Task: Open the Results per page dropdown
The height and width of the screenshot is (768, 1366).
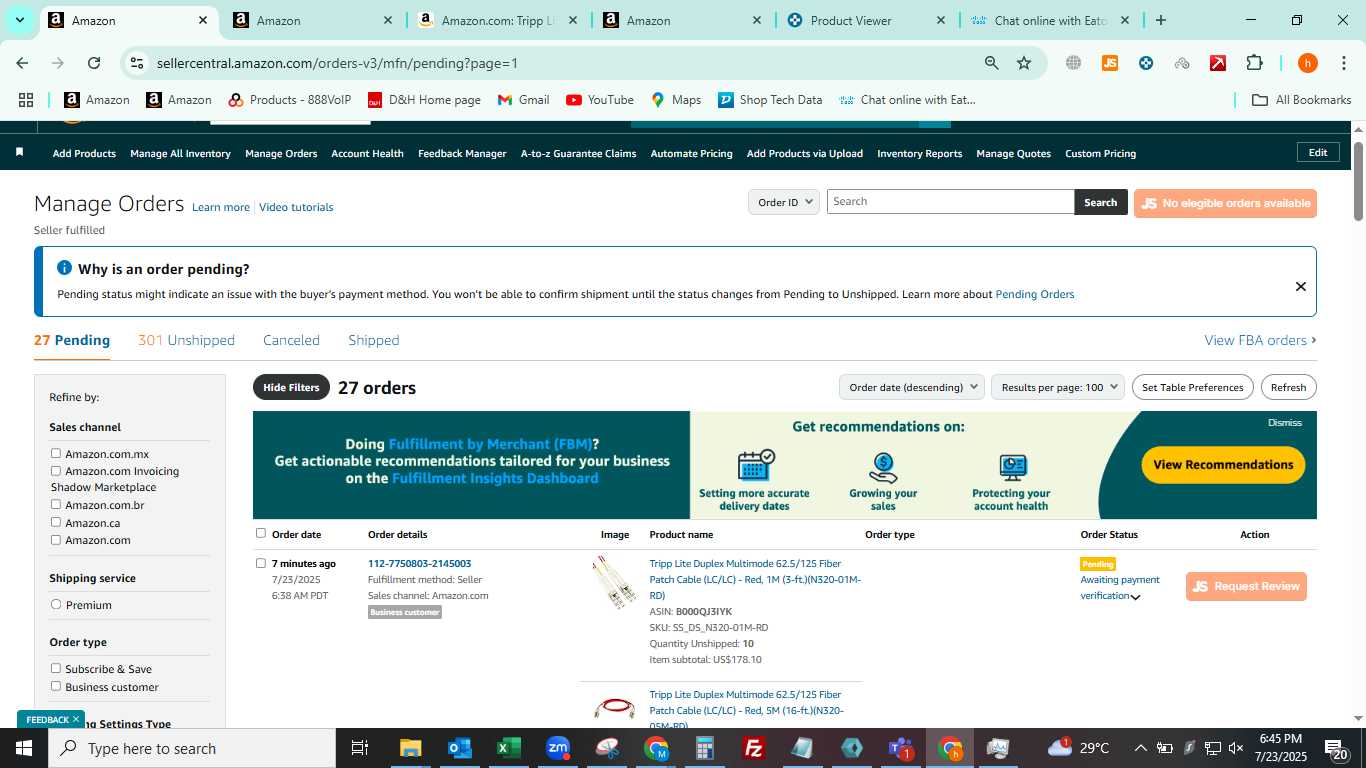Action: click(1058, 387)
